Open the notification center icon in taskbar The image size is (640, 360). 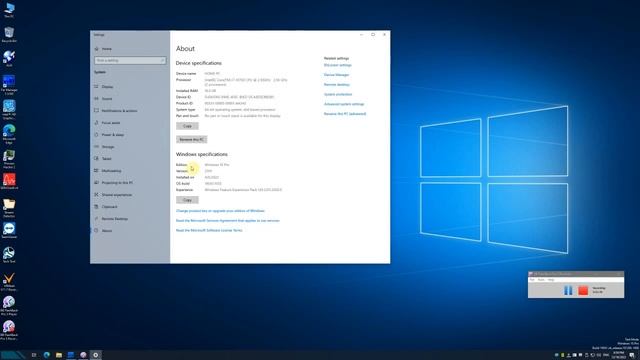632,356
